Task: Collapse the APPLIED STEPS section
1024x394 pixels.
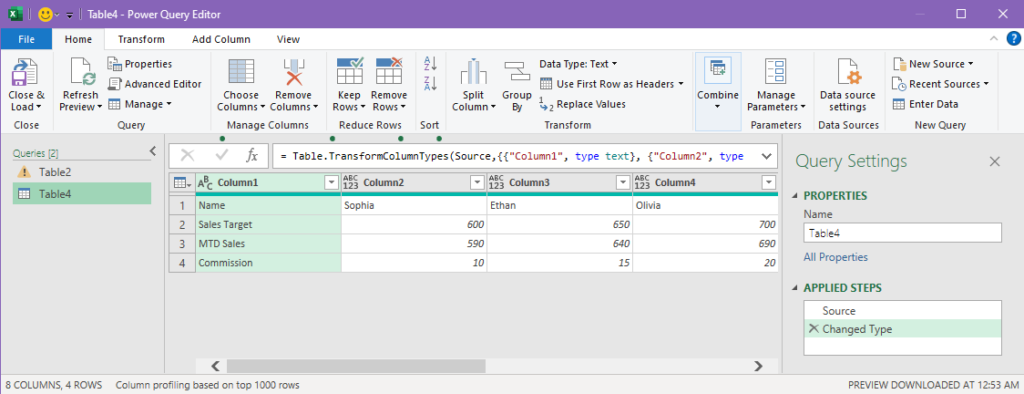Action: 795,287
